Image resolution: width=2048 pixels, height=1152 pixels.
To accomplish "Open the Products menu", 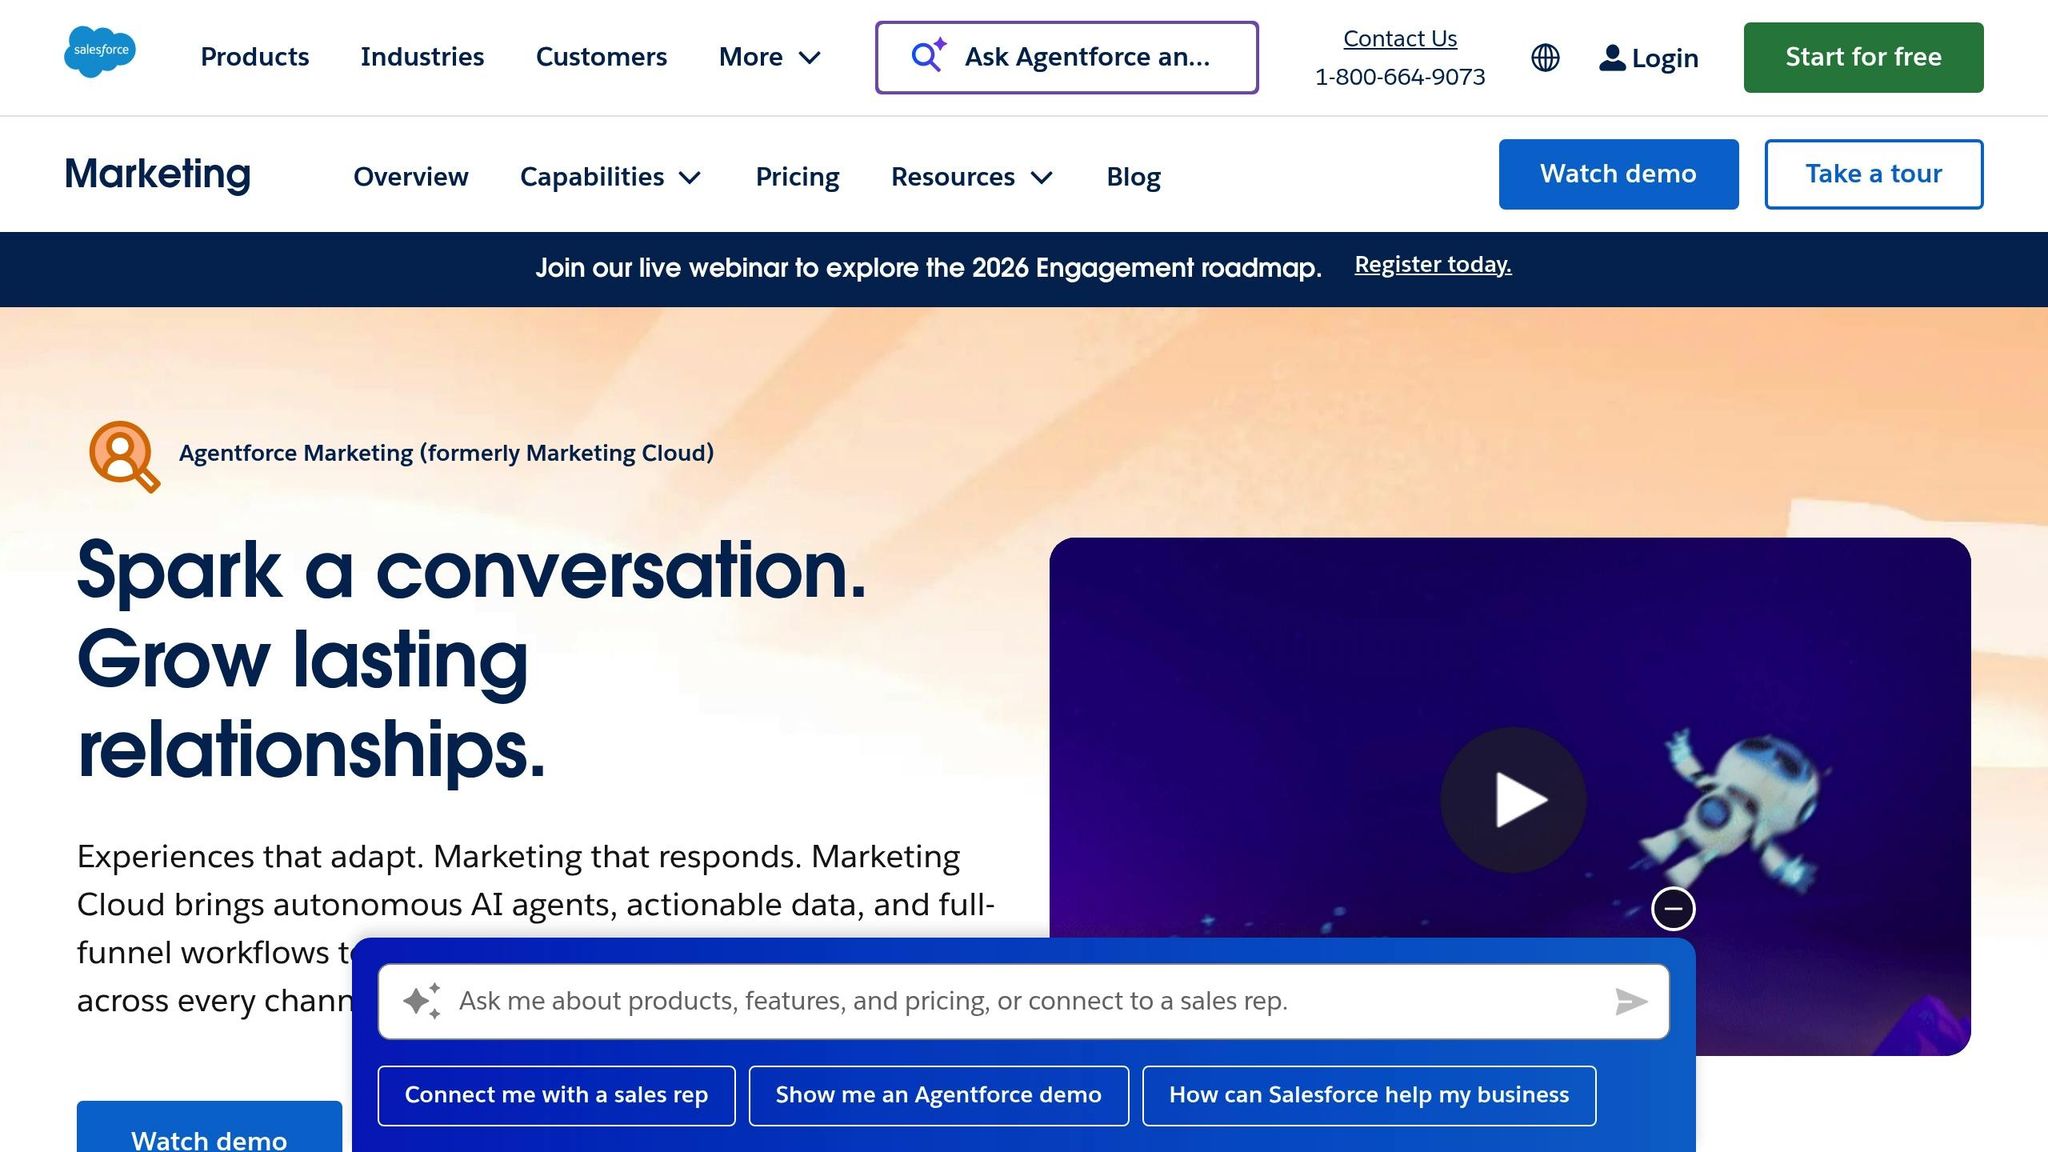I will coord(254,57).
